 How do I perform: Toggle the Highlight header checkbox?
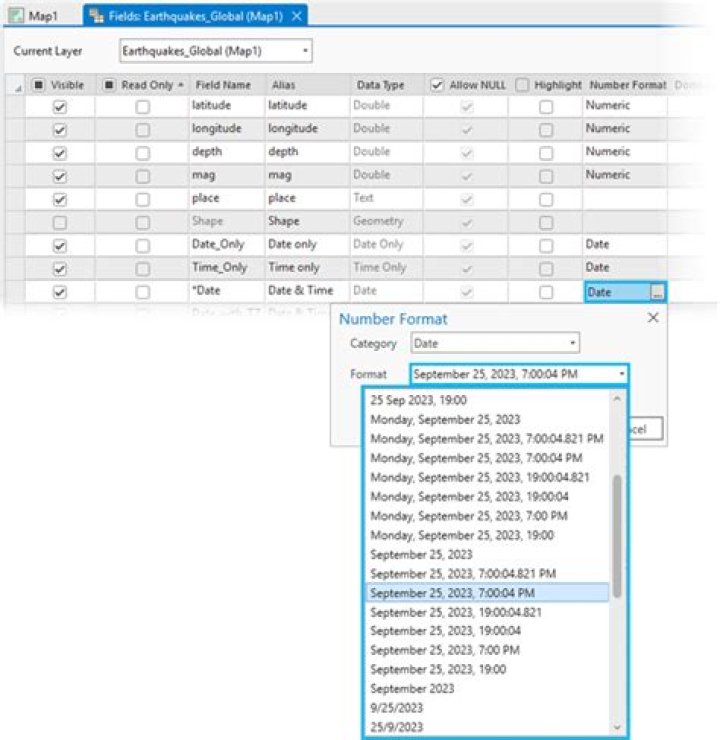[522, 85]
